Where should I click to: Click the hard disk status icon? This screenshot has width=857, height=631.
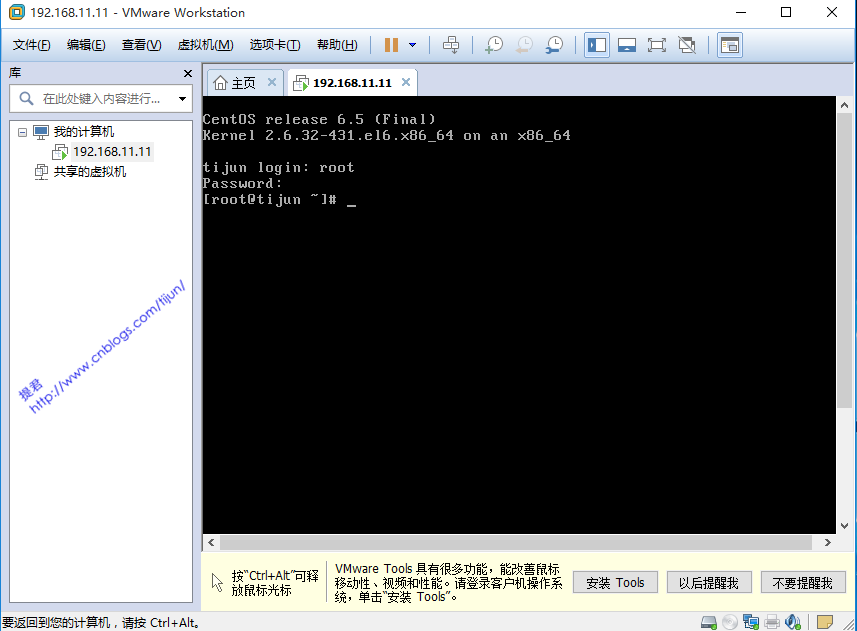[x=709, y=622]
